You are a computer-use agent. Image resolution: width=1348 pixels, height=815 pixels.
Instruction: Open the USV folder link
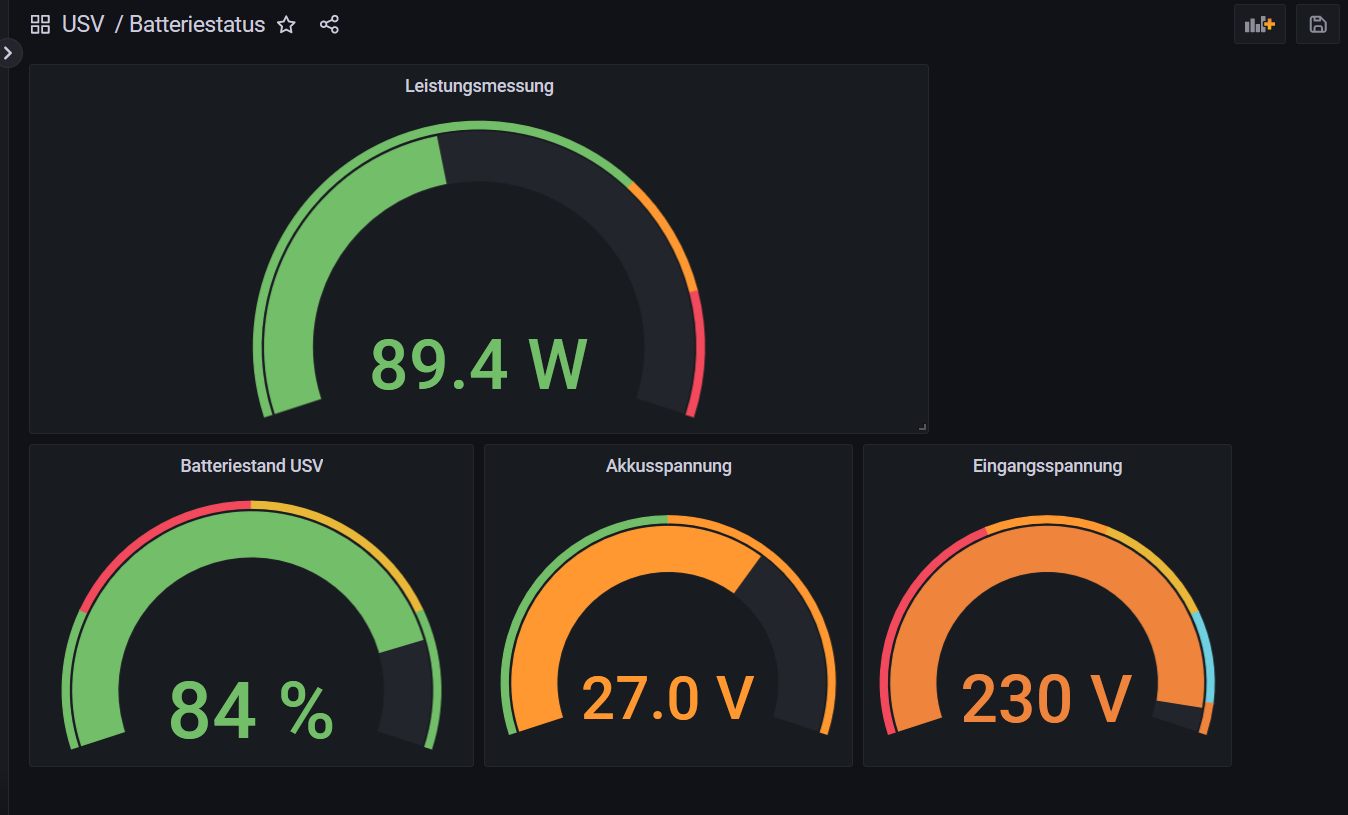tap(83, 25)
